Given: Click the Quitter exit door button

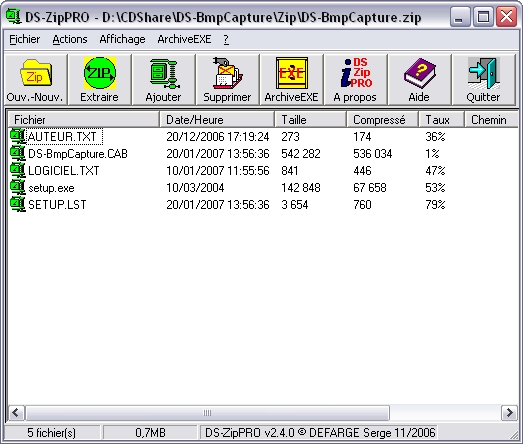Looking at the screenshot, I should 484,80.
